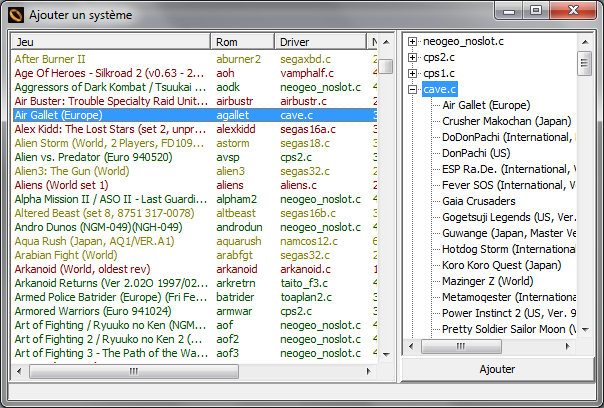
Task: Select Altered Beast (set 8) row
Action: 195,213
